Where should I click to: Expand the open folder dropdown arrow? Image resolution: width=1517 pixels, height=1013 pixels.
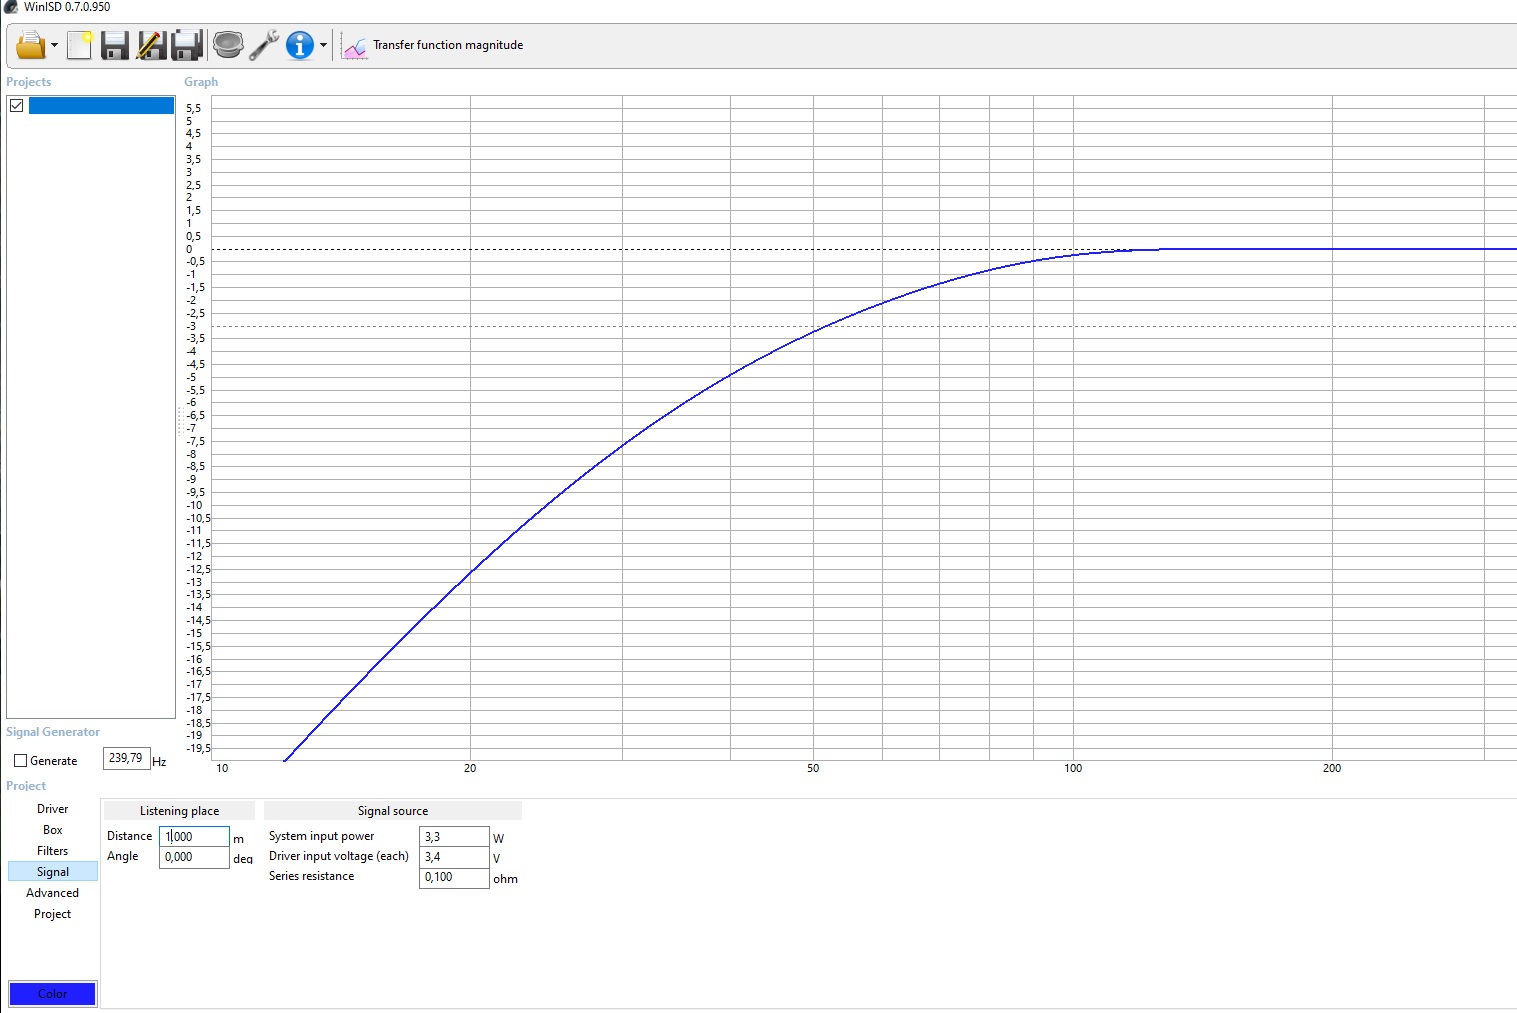click(54, 46)
